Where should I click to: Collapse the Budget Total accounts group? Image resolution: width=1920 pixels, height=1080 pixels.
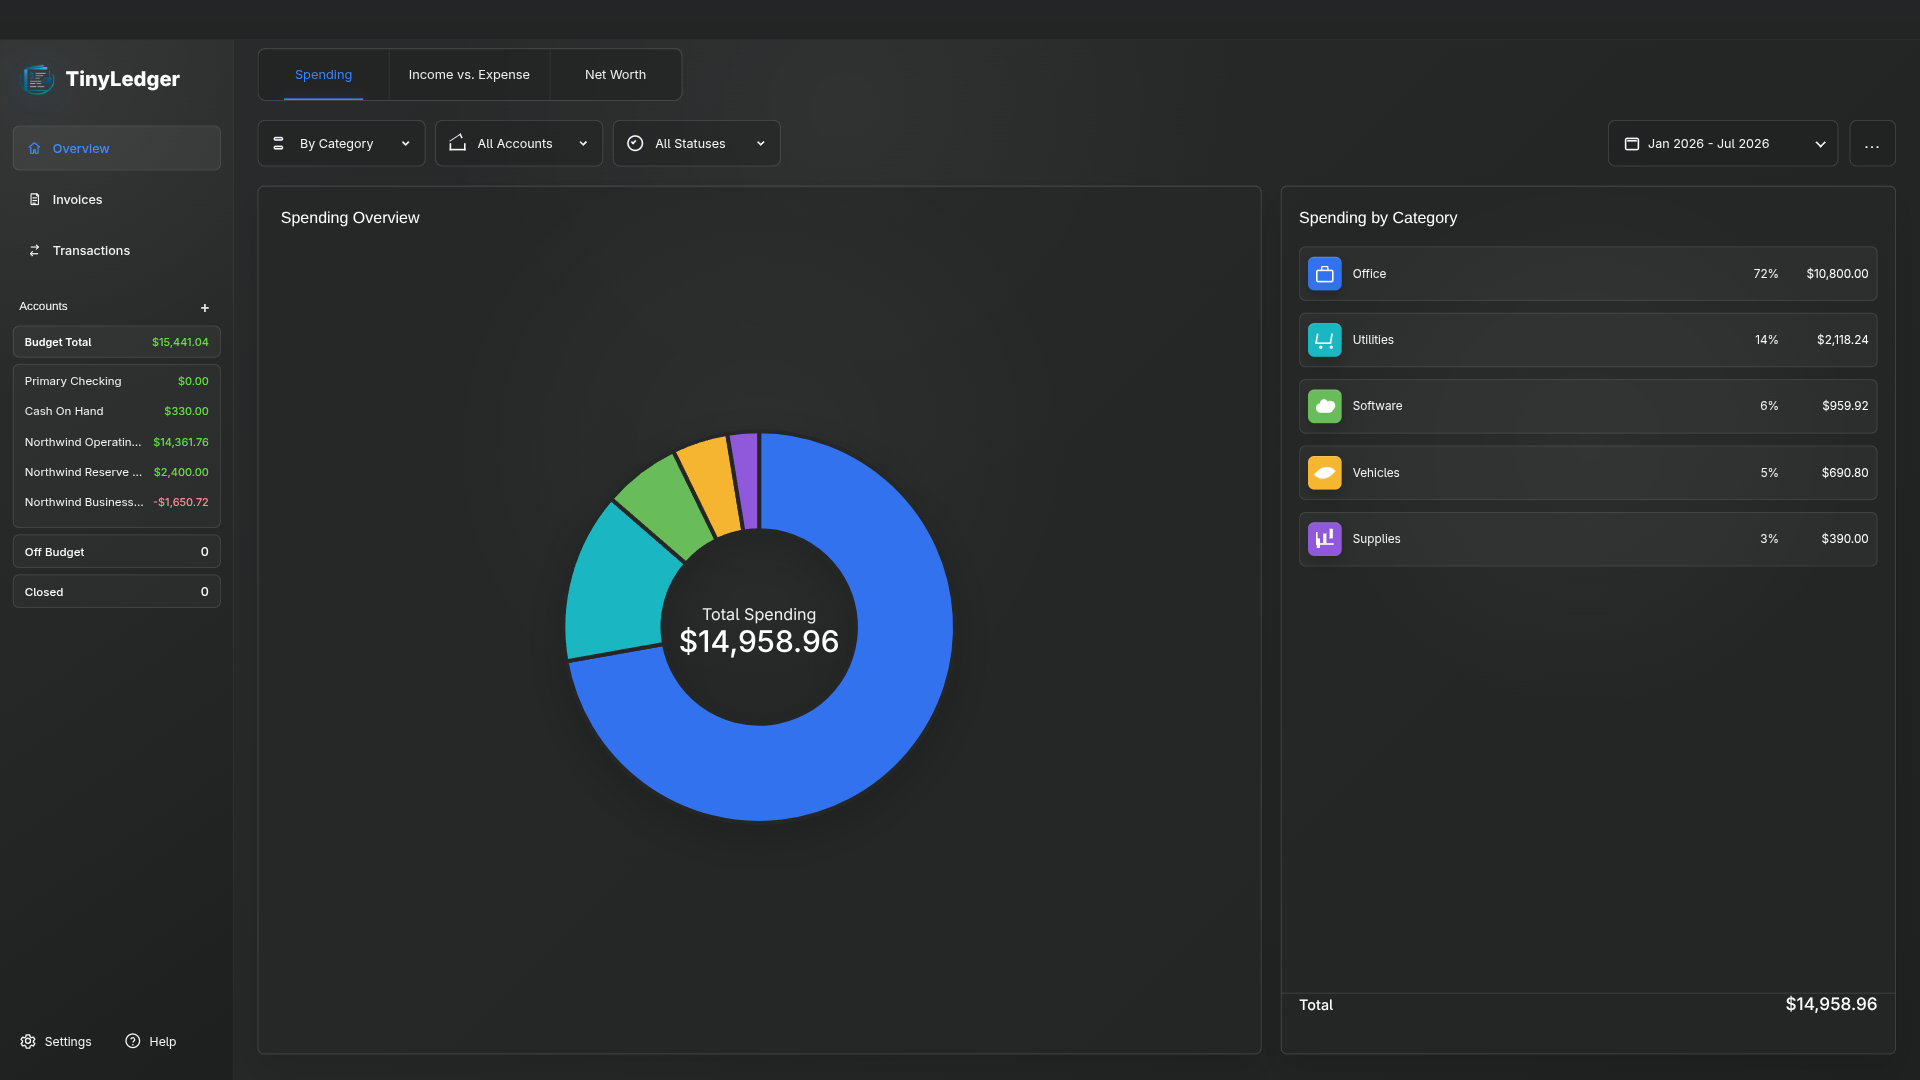point(116,342)
